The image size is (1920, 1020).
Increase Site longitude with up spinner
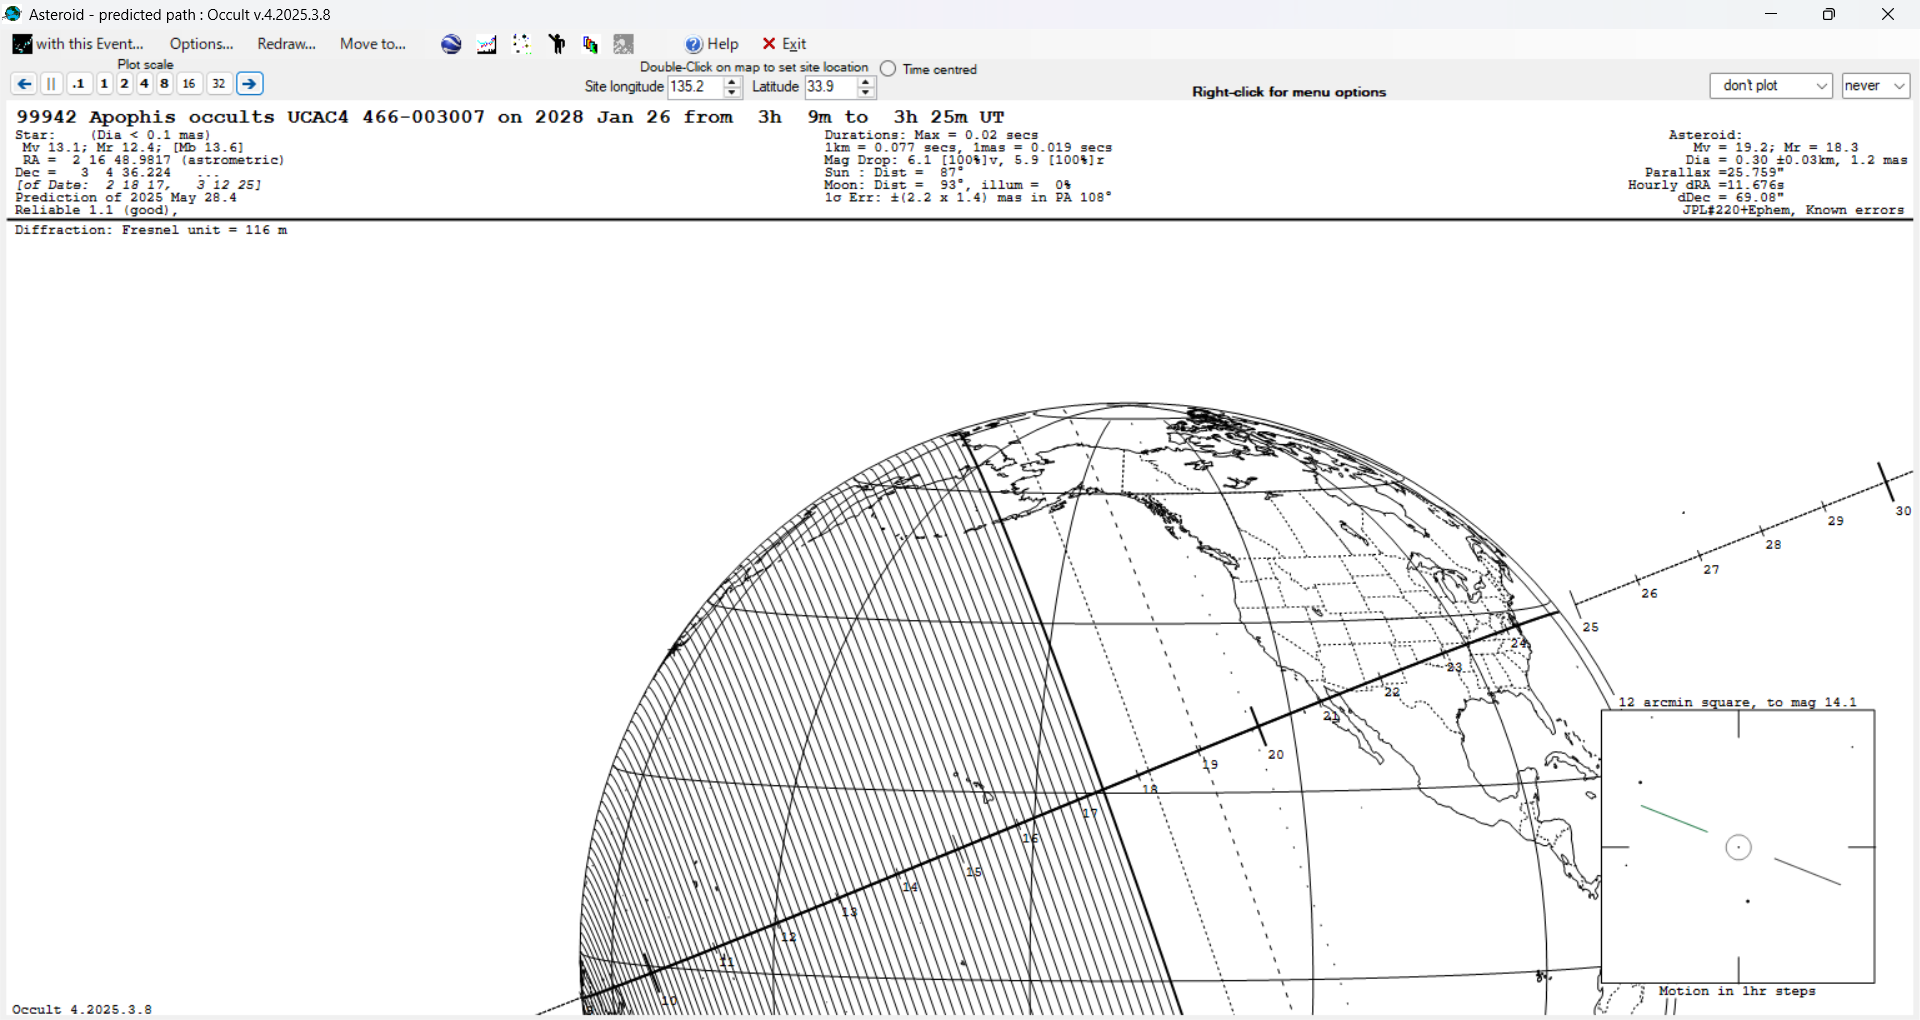pos(732,82)
